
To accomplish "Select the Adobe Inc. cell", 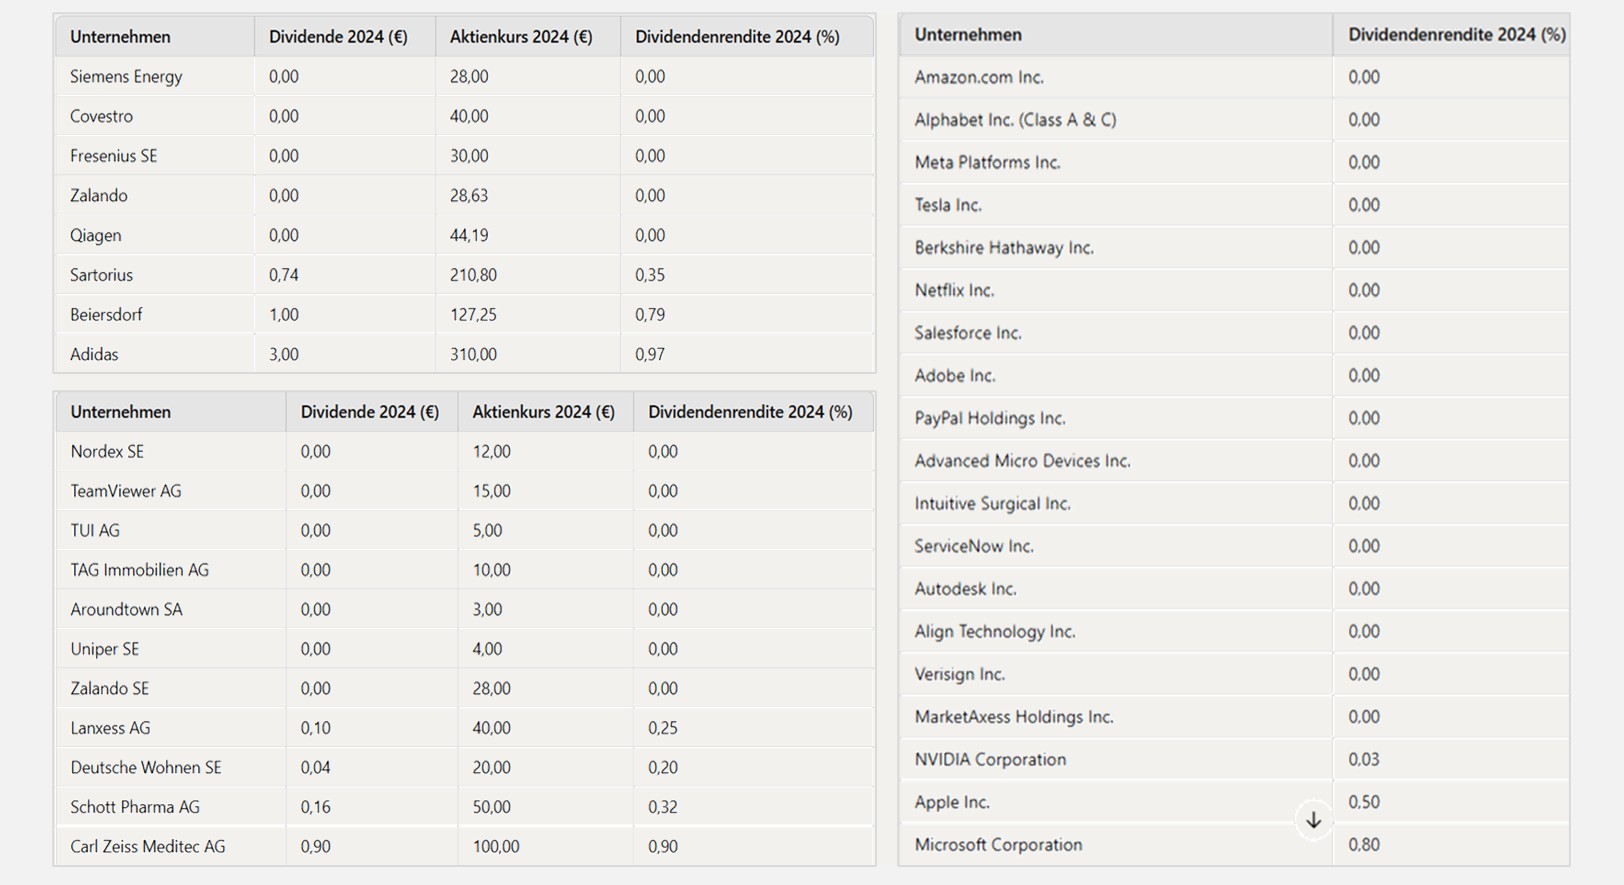I will click(955, 376).
